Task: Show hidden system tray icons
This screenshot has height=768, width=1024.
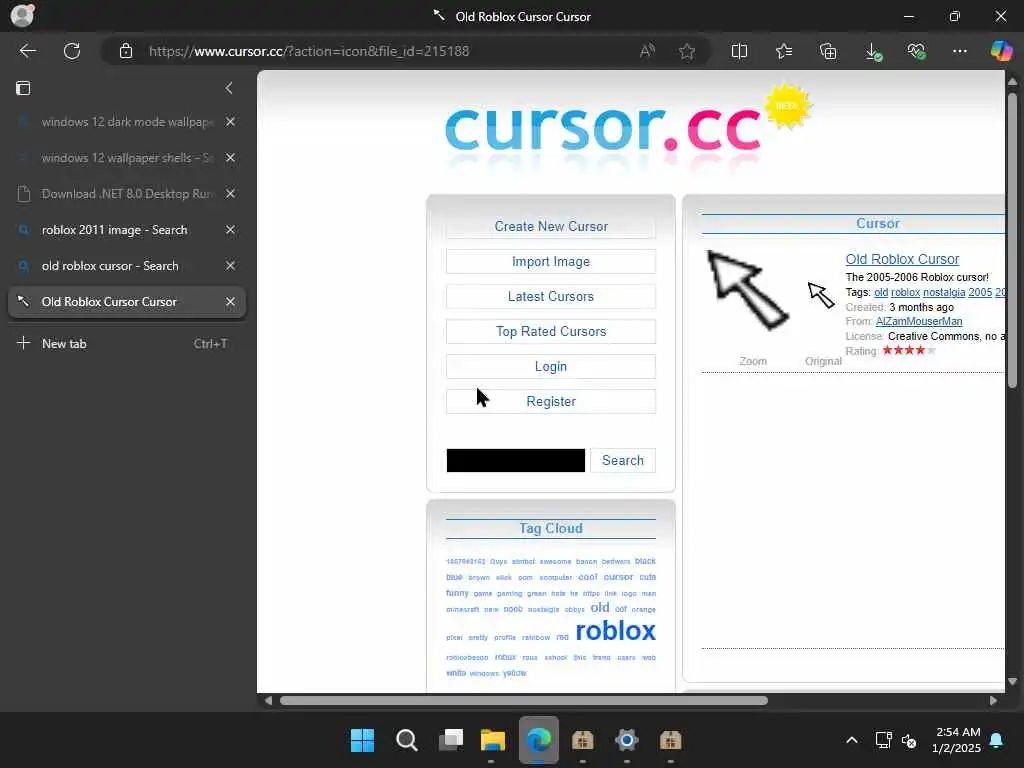Action: tap(852, 740)
